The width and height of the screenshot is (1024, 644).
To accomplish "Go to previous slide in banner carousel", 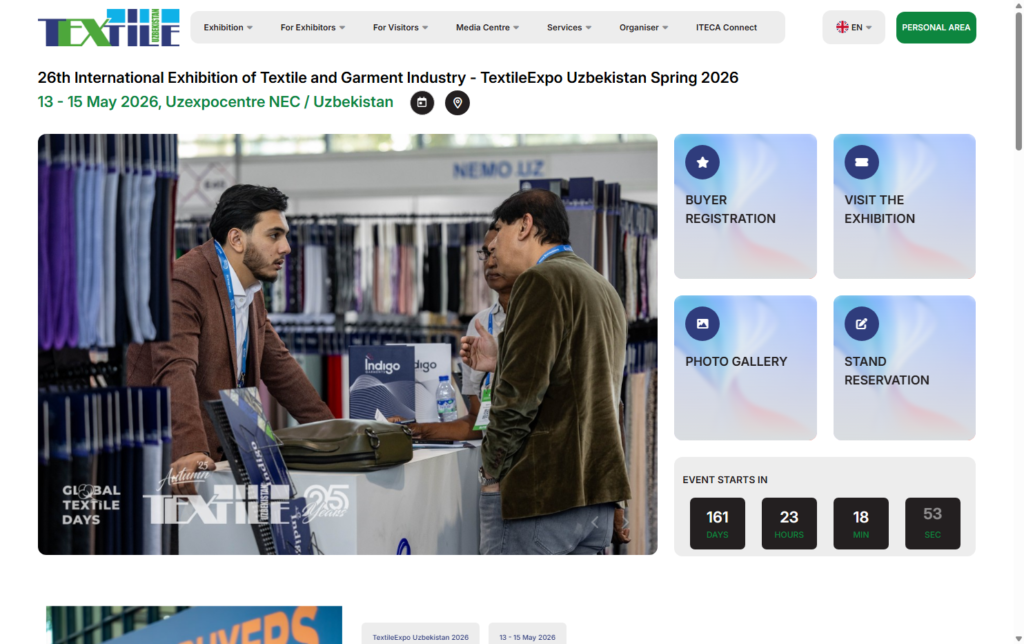I will pyautogui.click(x=595, y=522).
